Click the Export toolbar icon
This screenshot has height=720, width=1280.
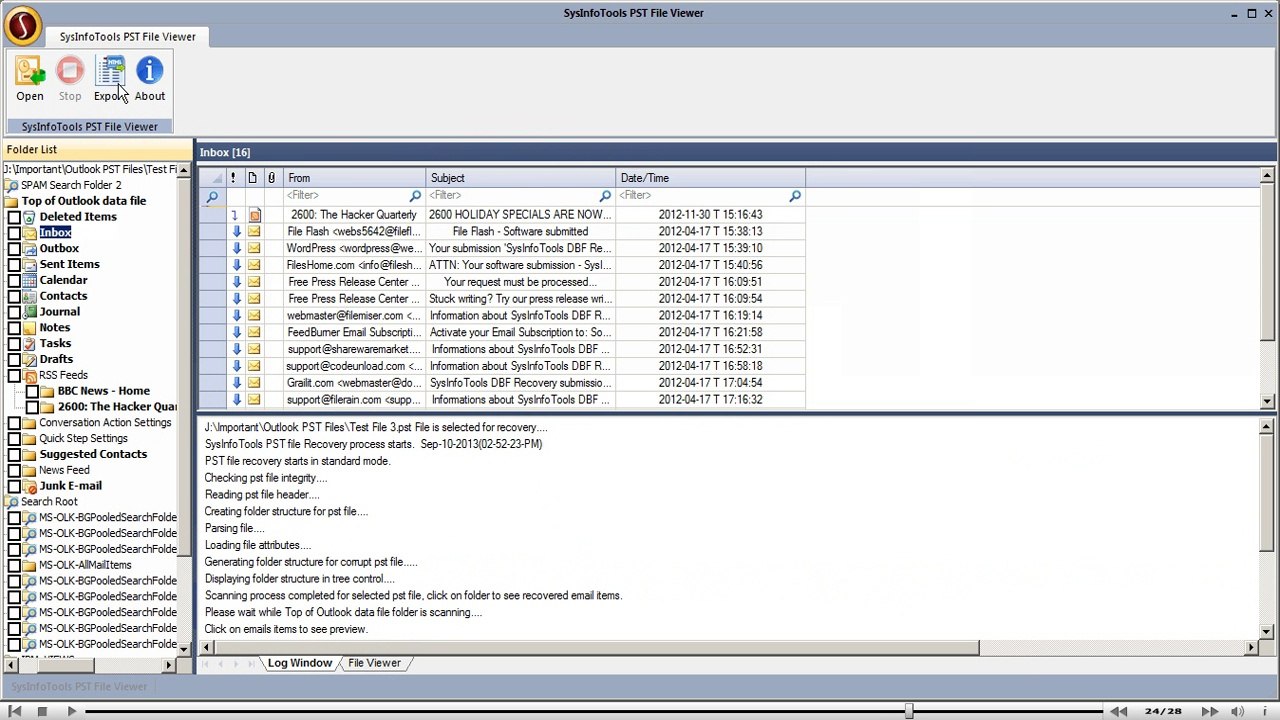[x=110, y=72]
